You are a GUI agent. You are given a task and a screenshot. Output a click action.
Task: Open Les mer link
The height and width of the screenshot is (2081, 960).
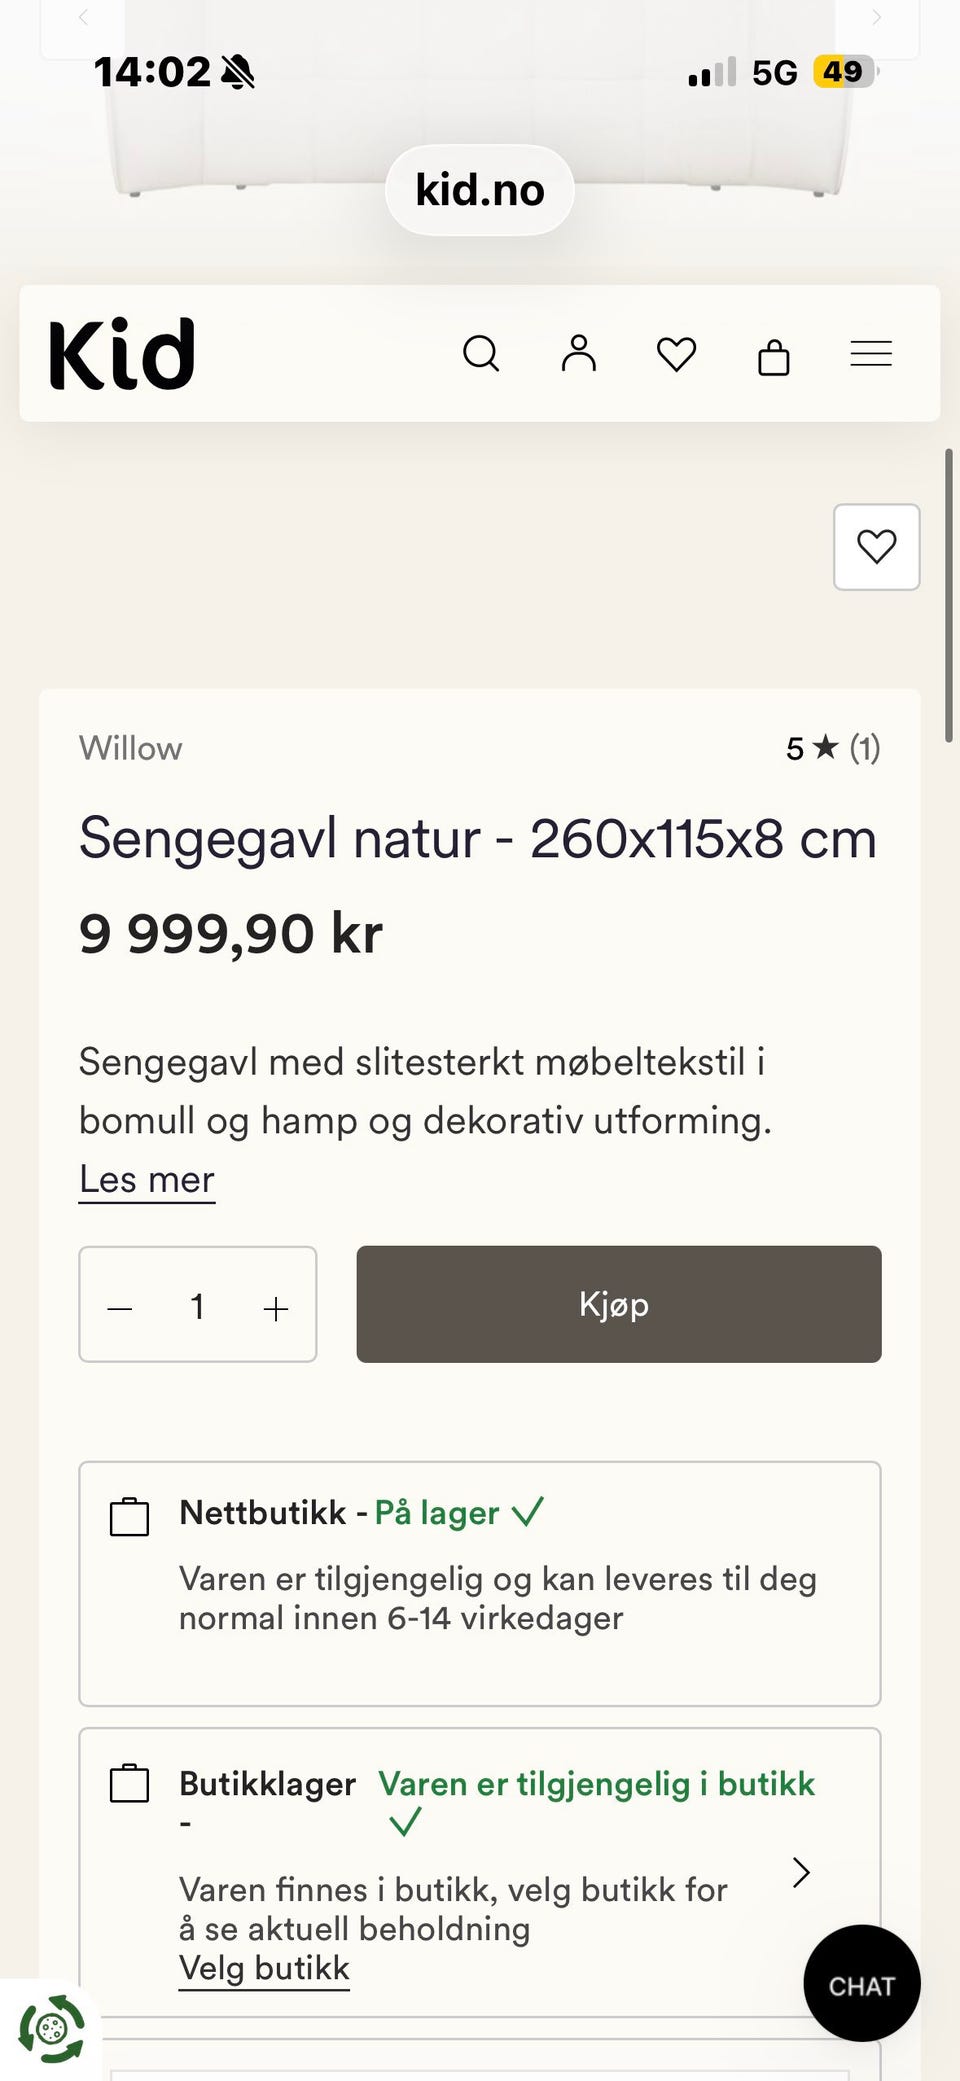coord(147,1180)
